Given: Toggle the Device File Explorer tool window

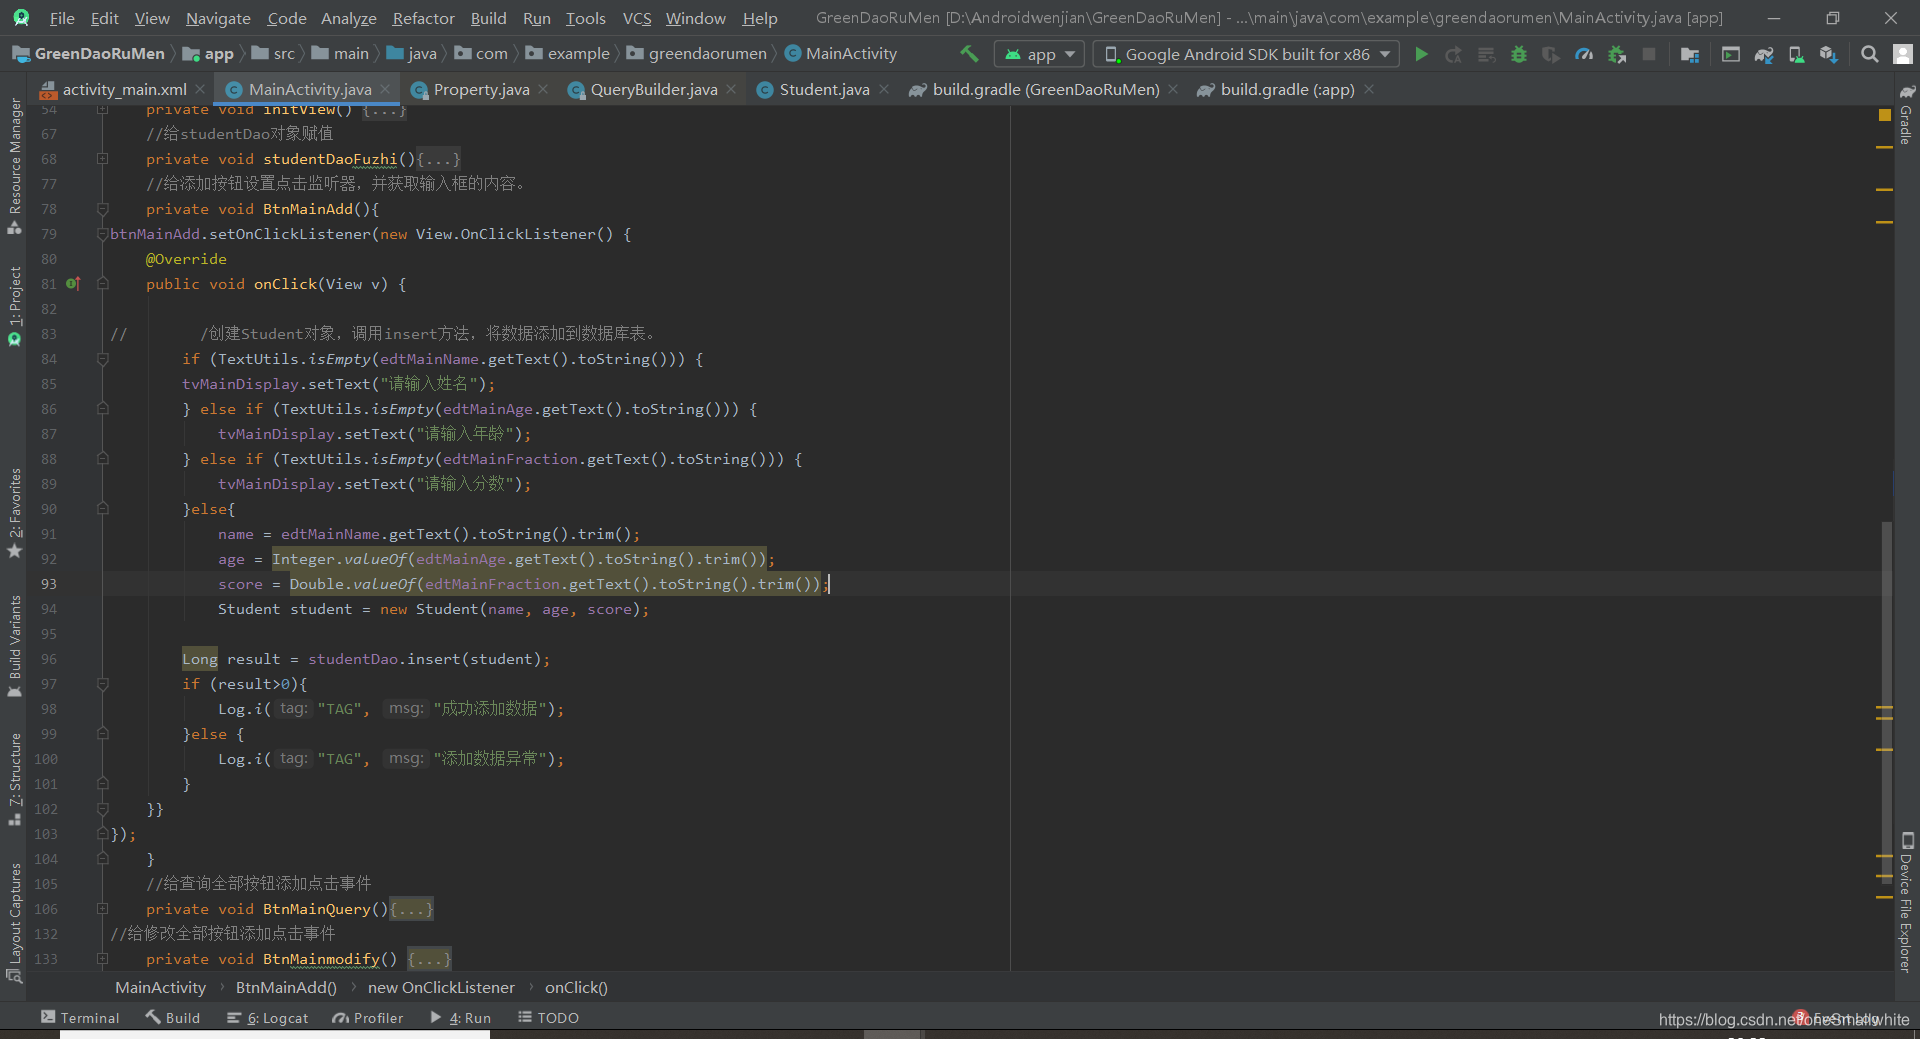Looking at the screenshot, I should (x=1906, y=902).
